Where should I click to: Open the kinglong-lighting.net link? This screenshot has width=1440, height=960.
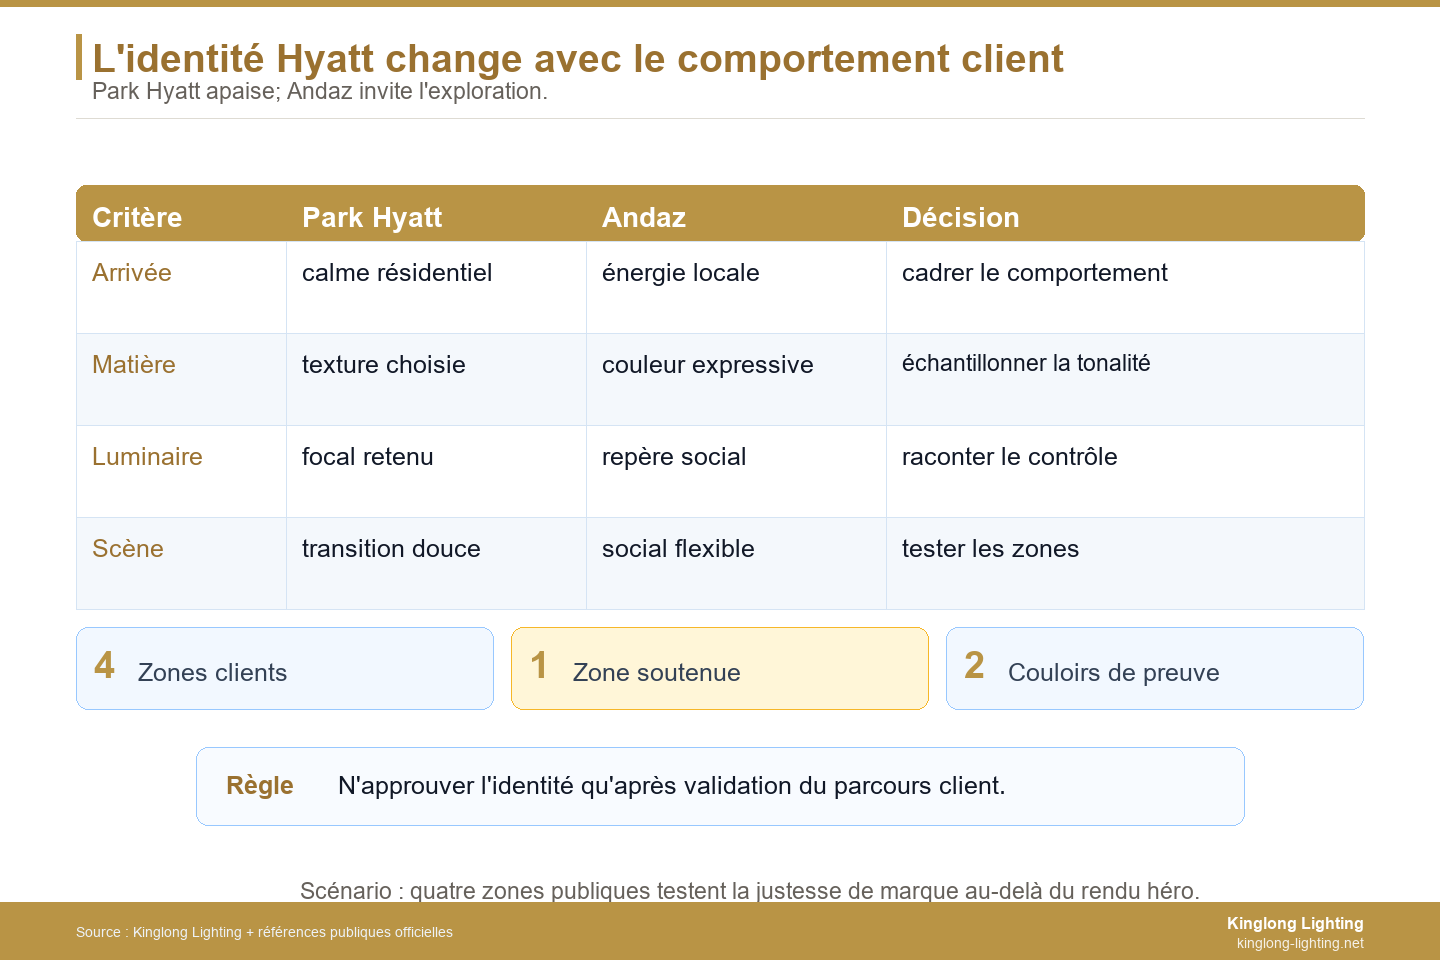(x=1300, y=943)
